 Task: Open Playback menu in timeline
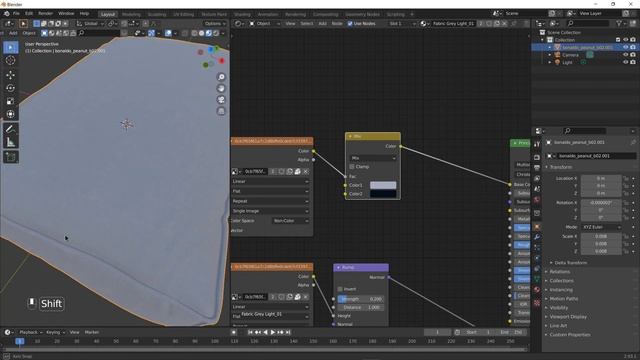[31, 332]
